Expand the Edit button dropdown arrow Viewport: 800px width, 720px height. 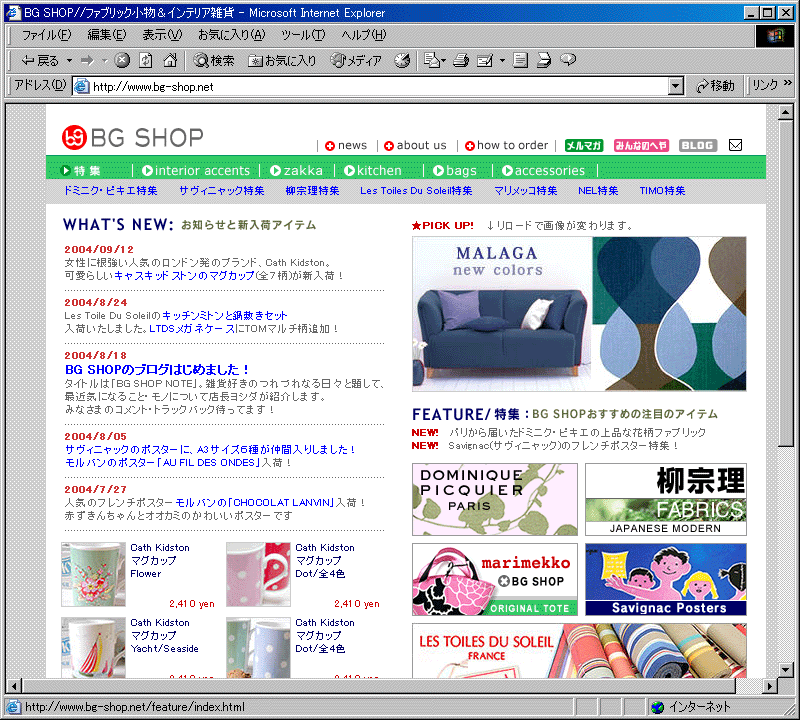point(503,61)
